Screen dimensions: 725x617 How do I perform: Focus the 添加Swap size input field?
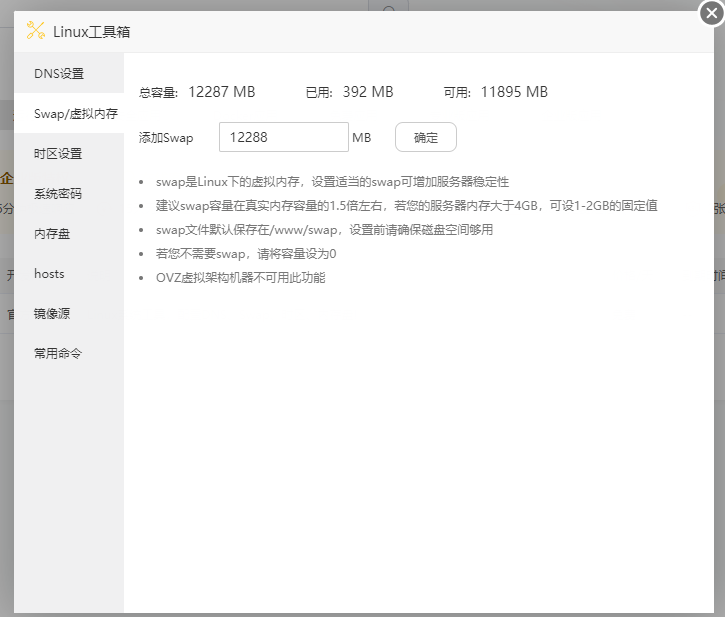pyautogui.click(x=284, y=137)
